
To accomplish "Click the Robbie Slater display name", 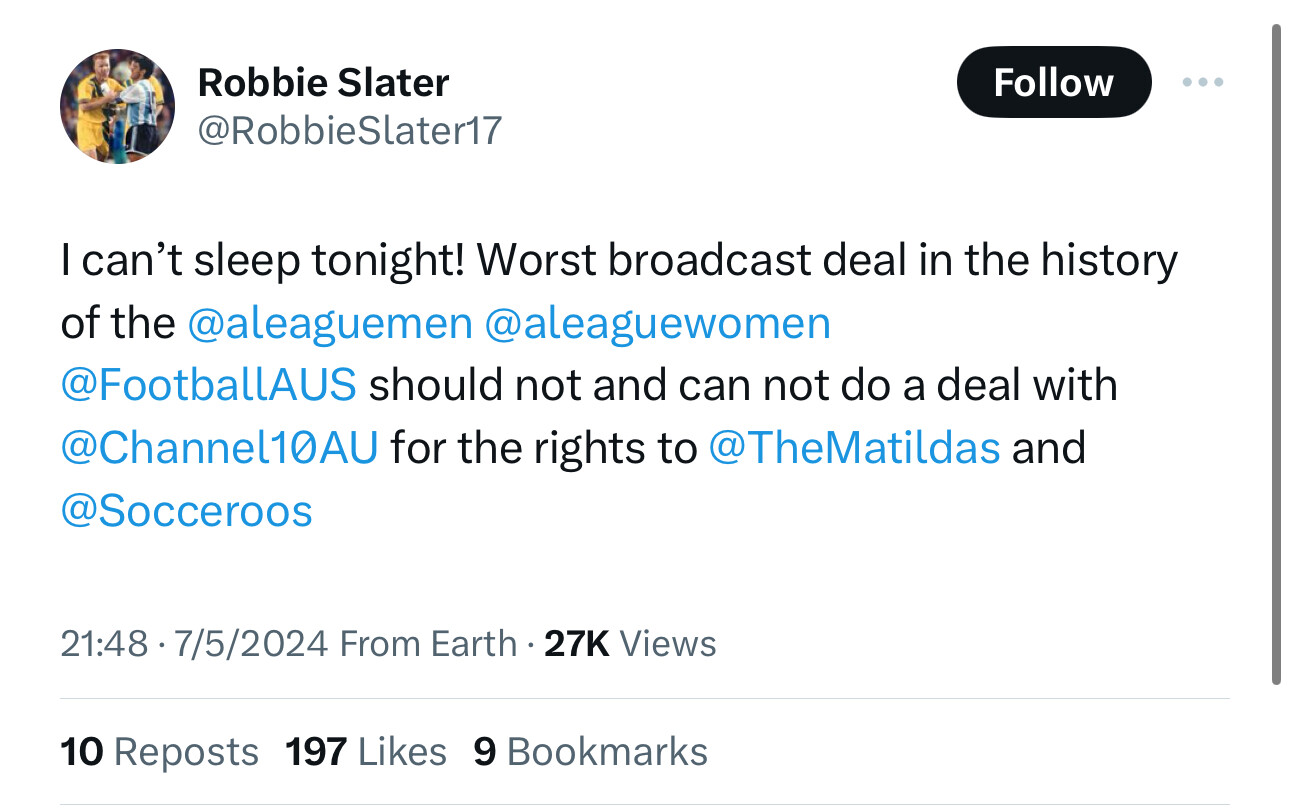I will click(x=323, y=82).
